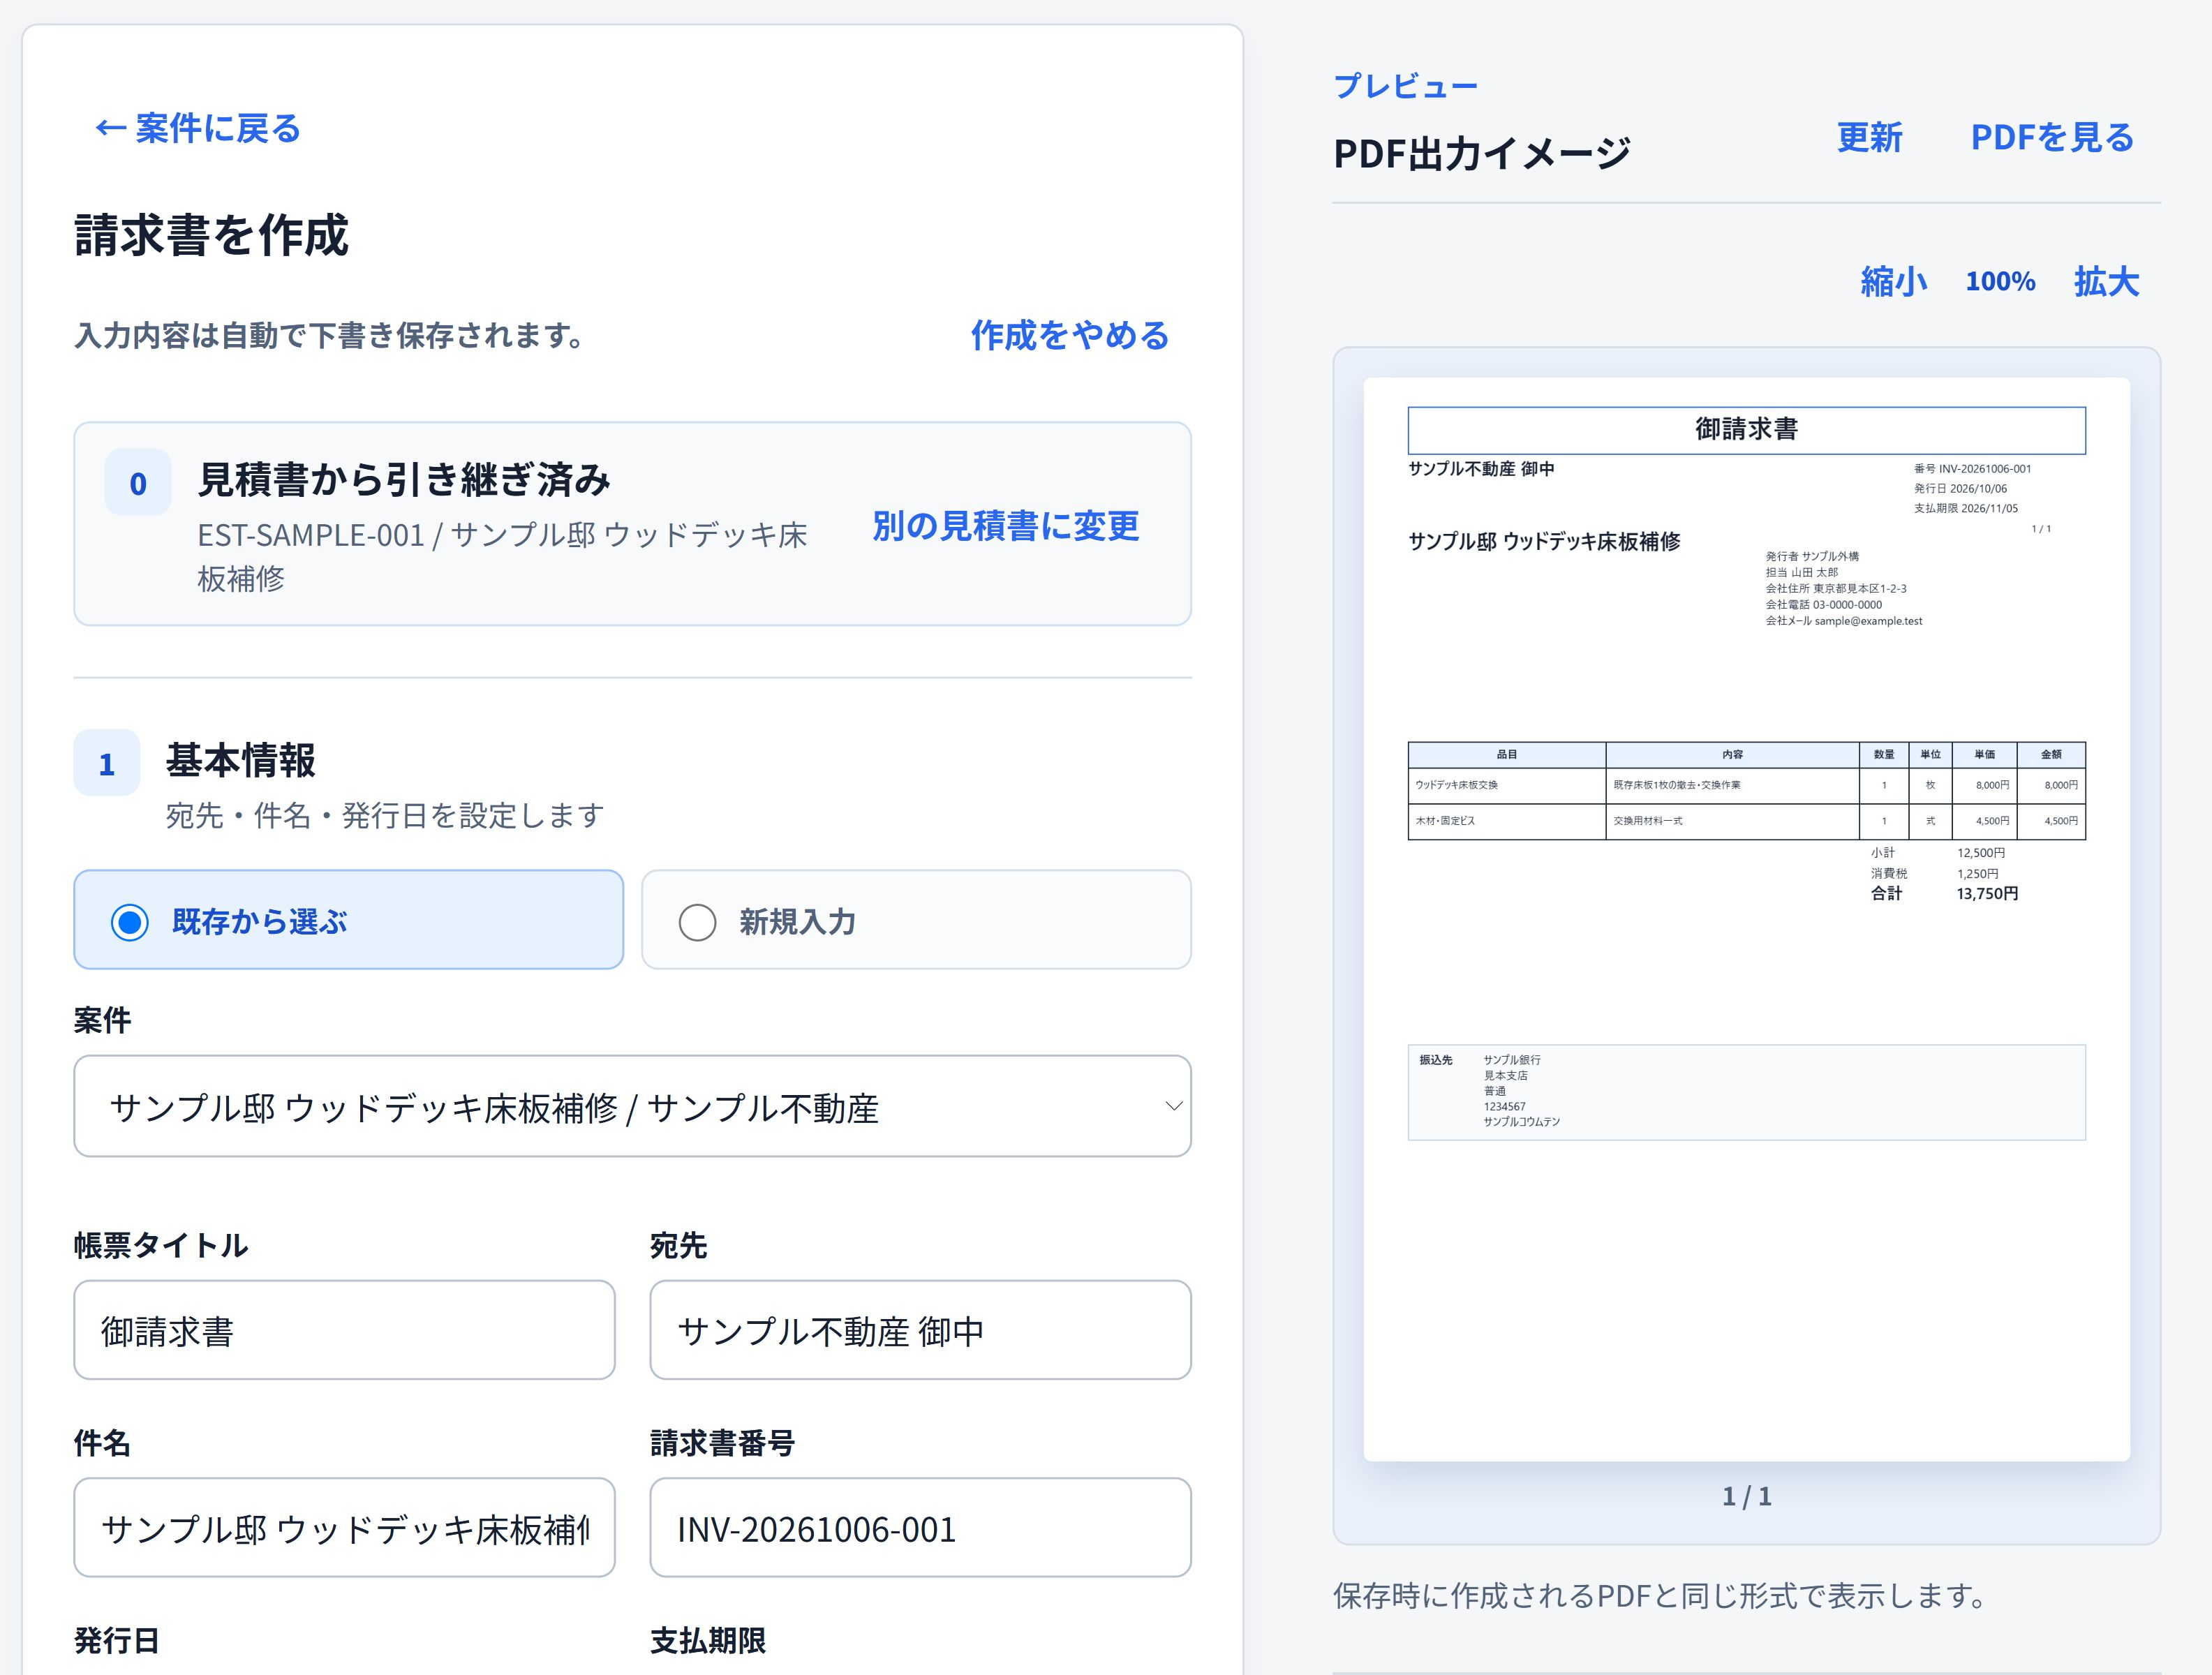Click the 帳票タイトル input field
Viewport: 2212px width, 1675px height.
coord(344,1330)
